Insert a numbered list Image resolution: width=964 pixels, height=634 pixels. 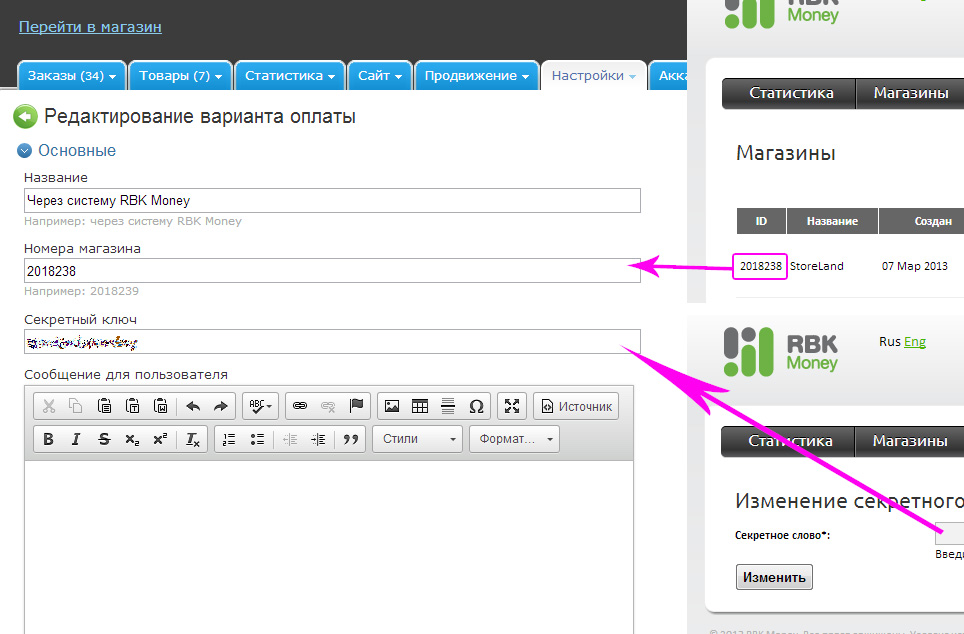tap(229, 439)
